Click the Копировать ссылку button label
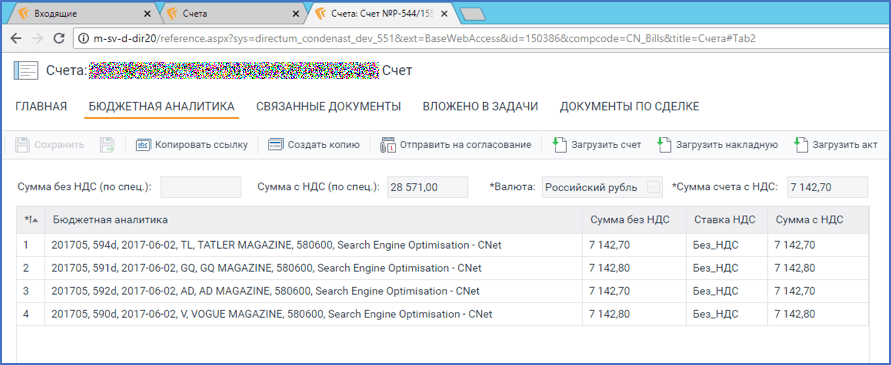Image resolution: width=891 pixels, height=365 pixels. [x=202, y=145]
